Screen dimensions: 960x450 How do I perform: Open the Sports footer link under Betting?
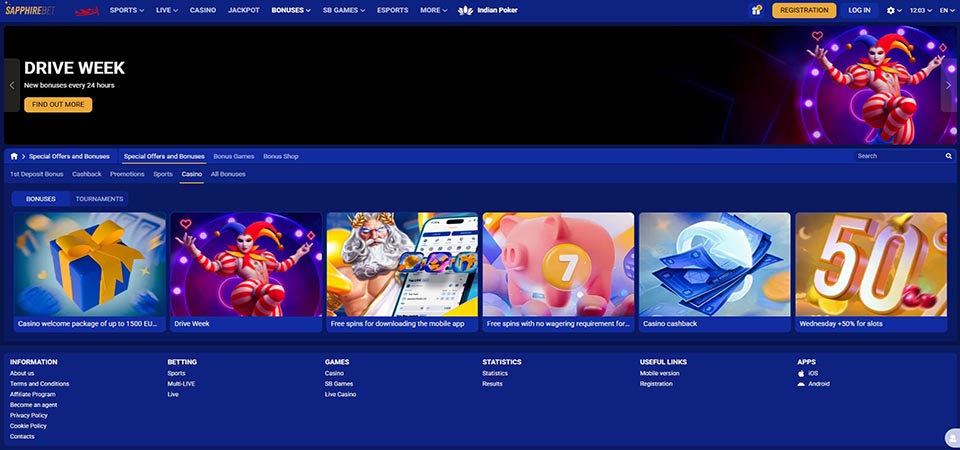176,373
